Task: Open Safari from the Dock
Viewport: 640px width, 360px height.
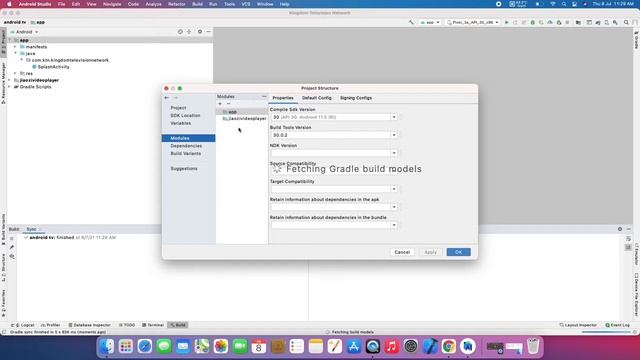Action: click(144, 347)
